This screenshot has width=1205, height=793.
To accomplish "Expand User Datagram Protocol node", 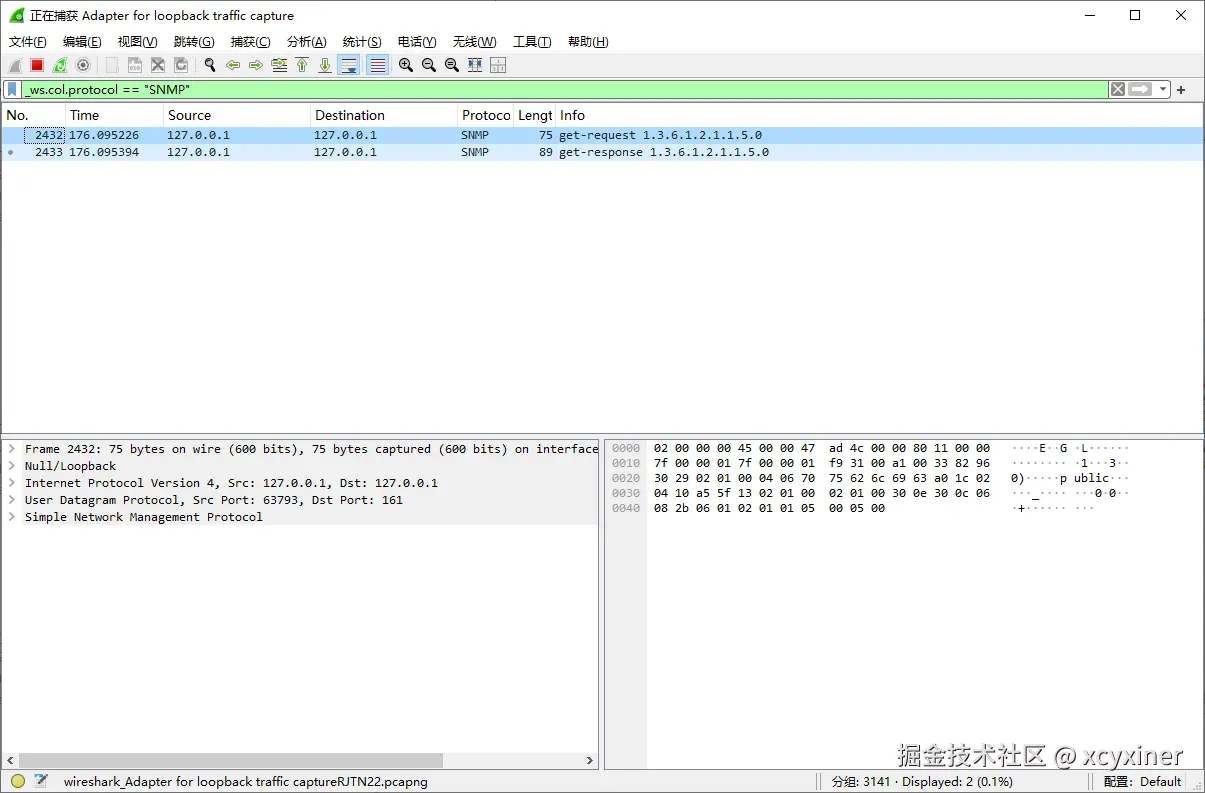I will [12, 500].
